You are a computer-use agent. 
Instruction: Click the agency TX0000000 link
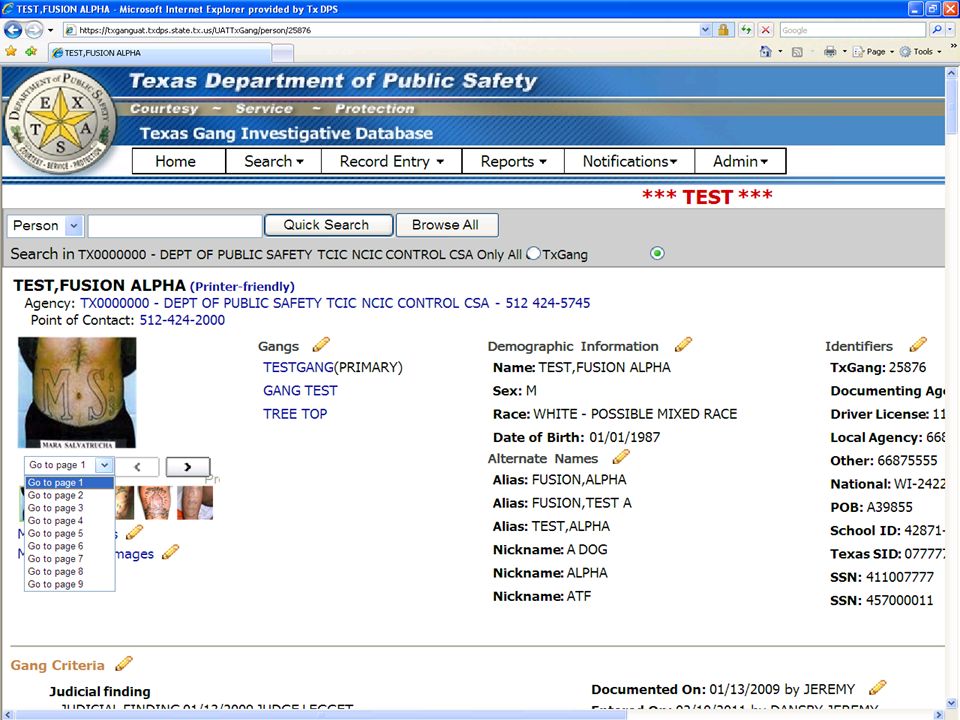coord(335,303)
